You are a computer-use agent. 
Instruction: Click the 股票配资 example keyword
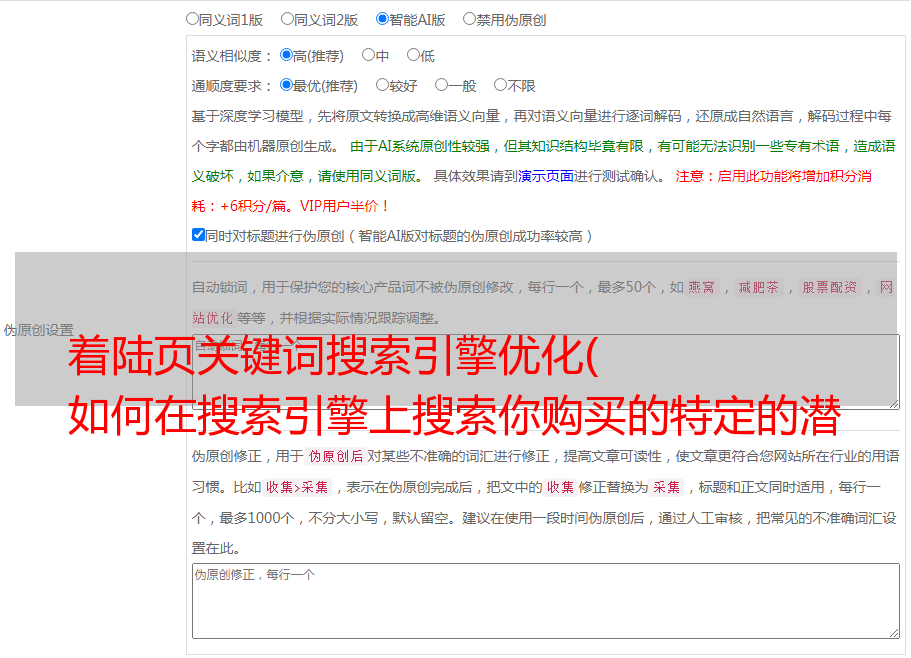pos(829,287)
